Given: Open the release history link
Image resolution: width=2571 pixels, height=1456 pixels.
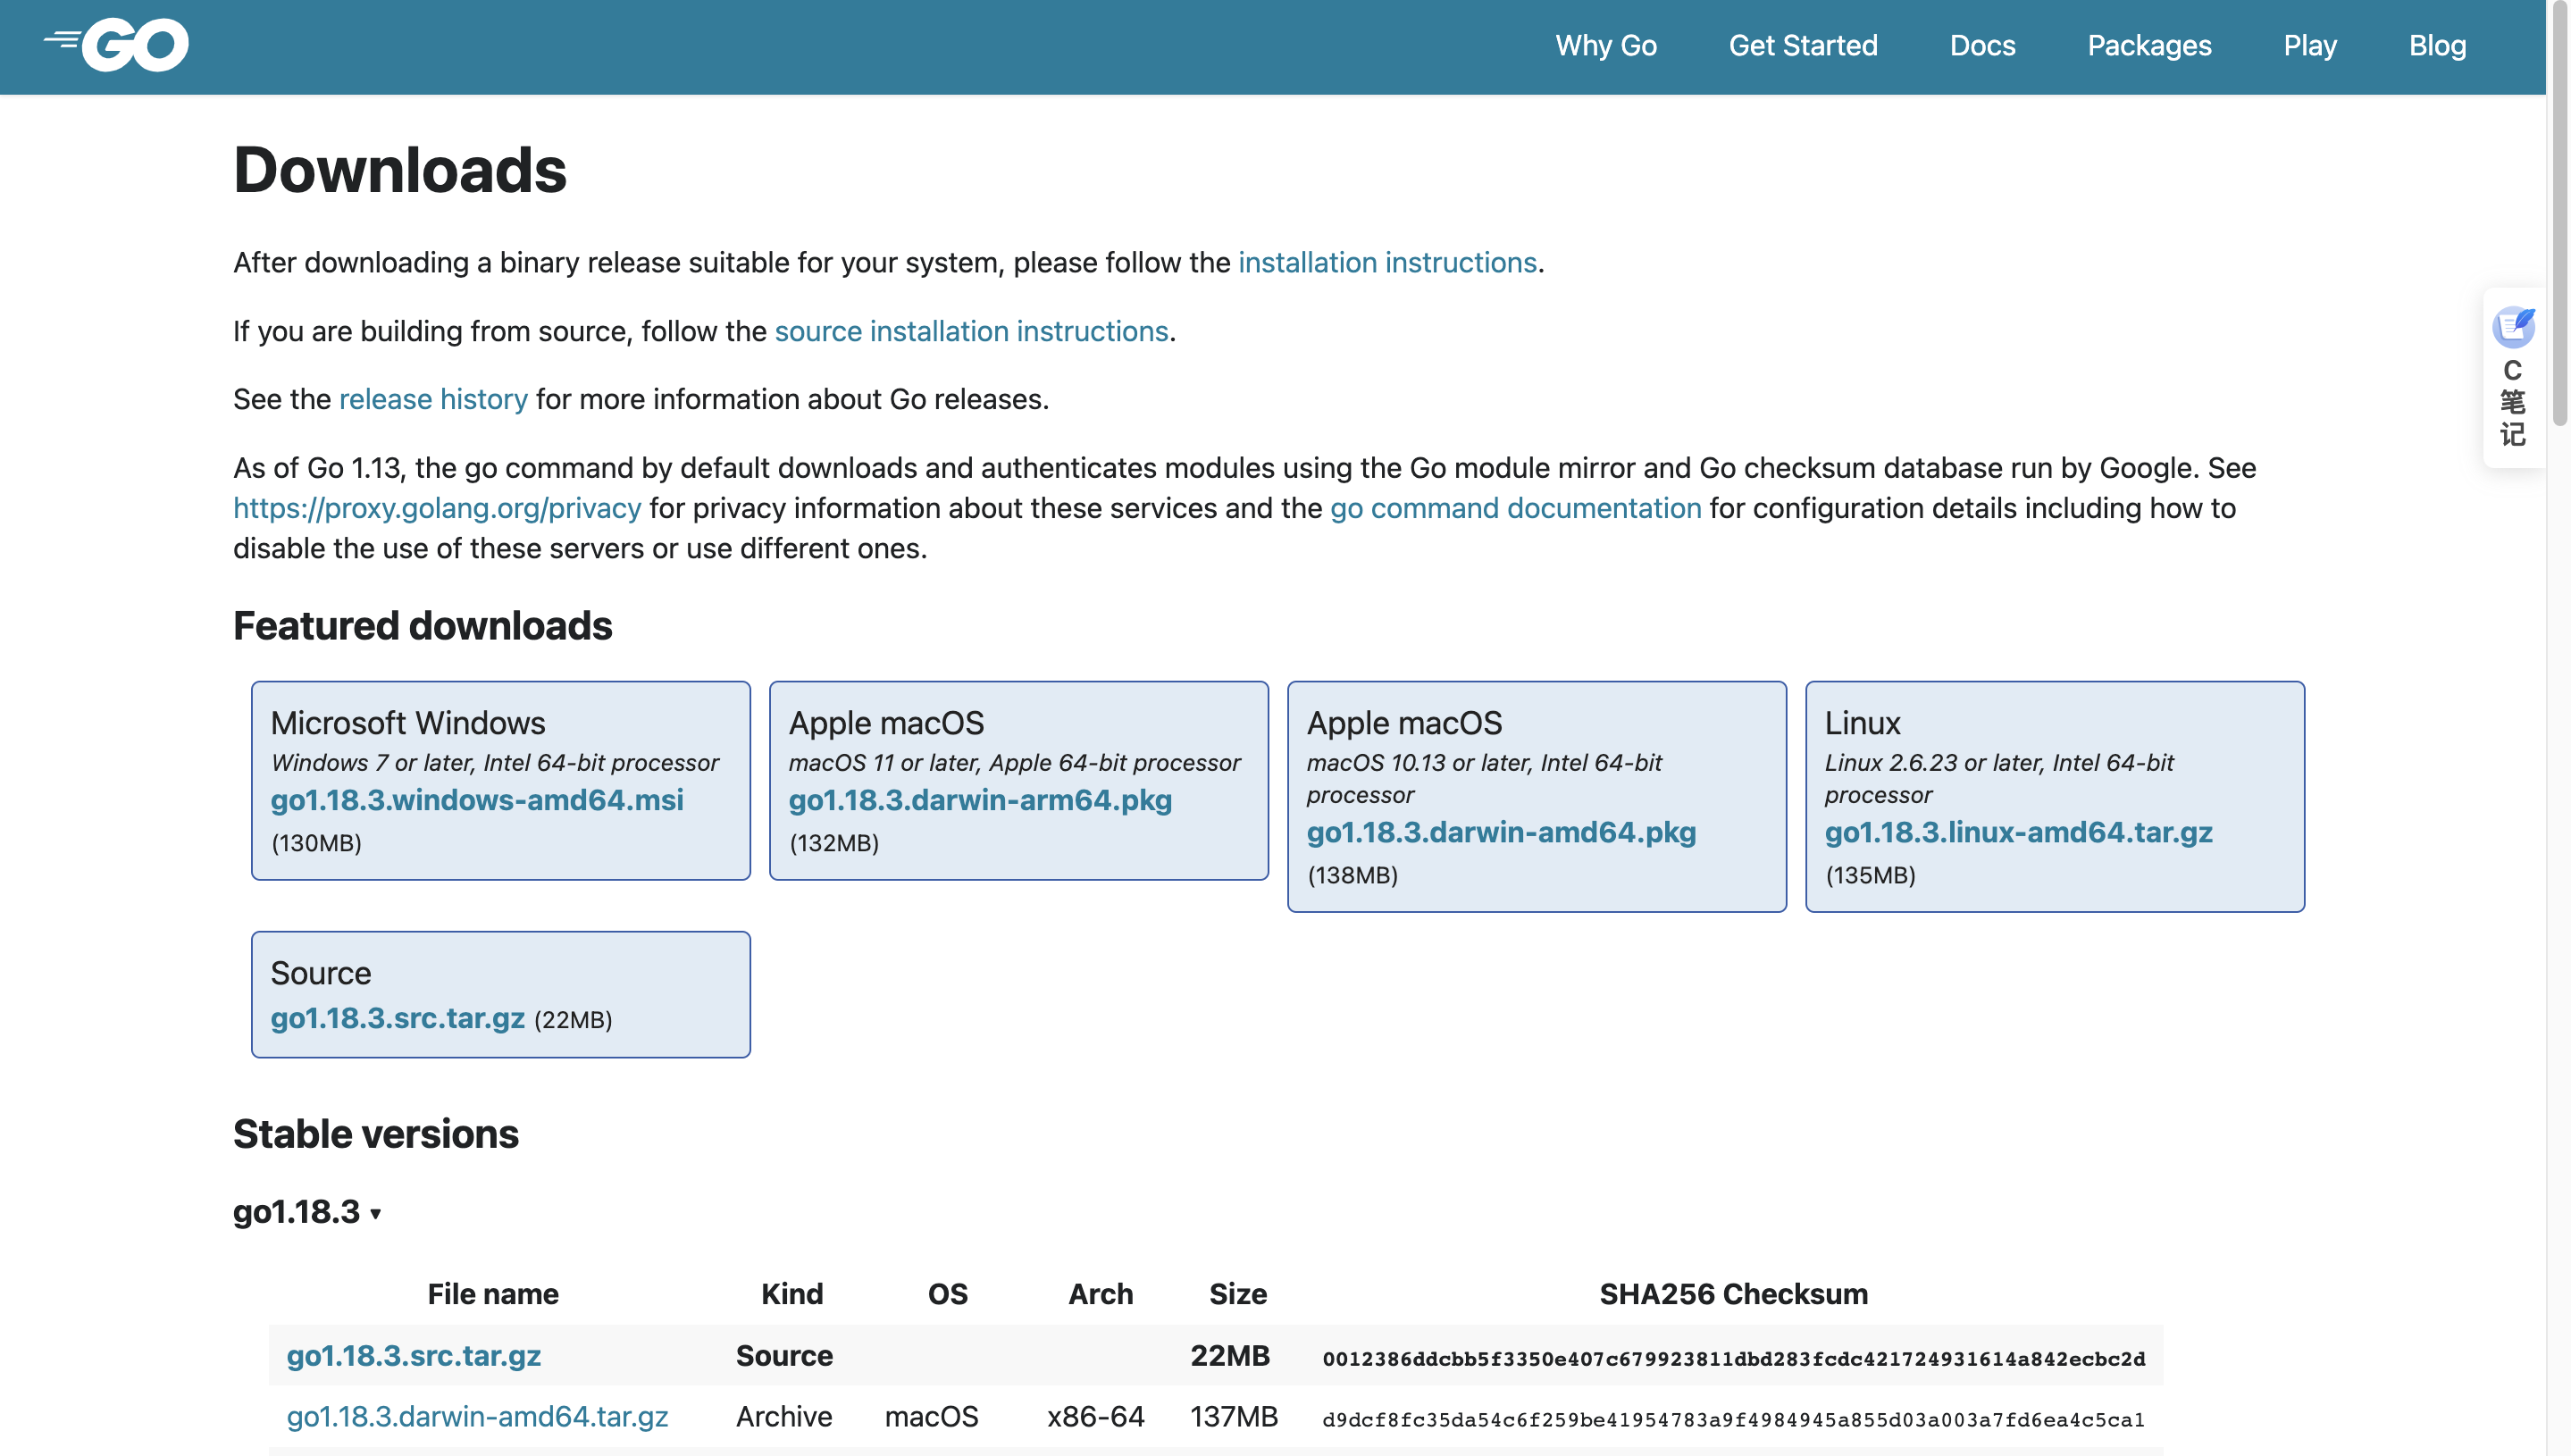Looking at the screenshot, I should coord(433,399).
